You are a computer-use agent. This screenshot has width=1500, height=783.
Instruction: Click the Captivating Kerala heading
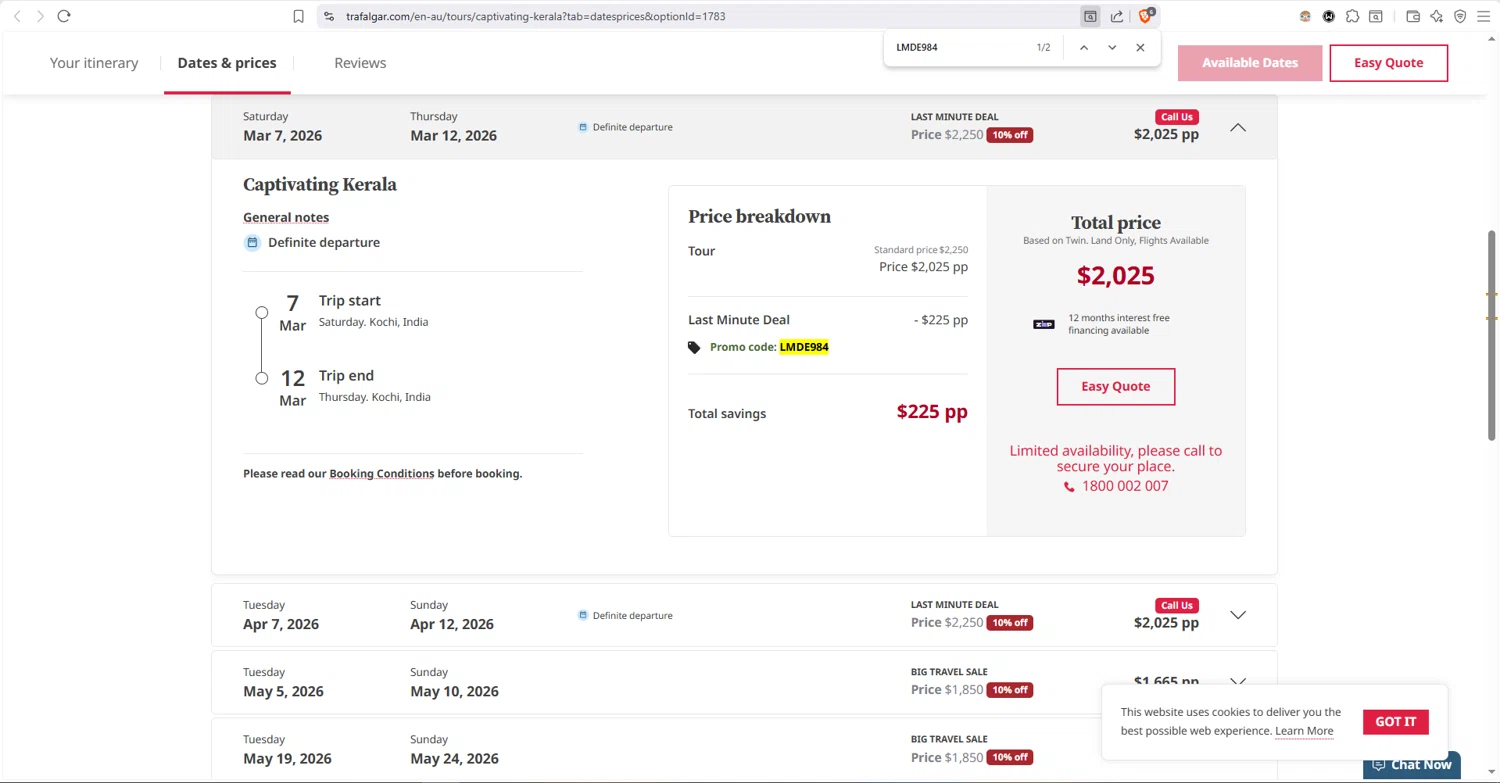pos(320,185)
